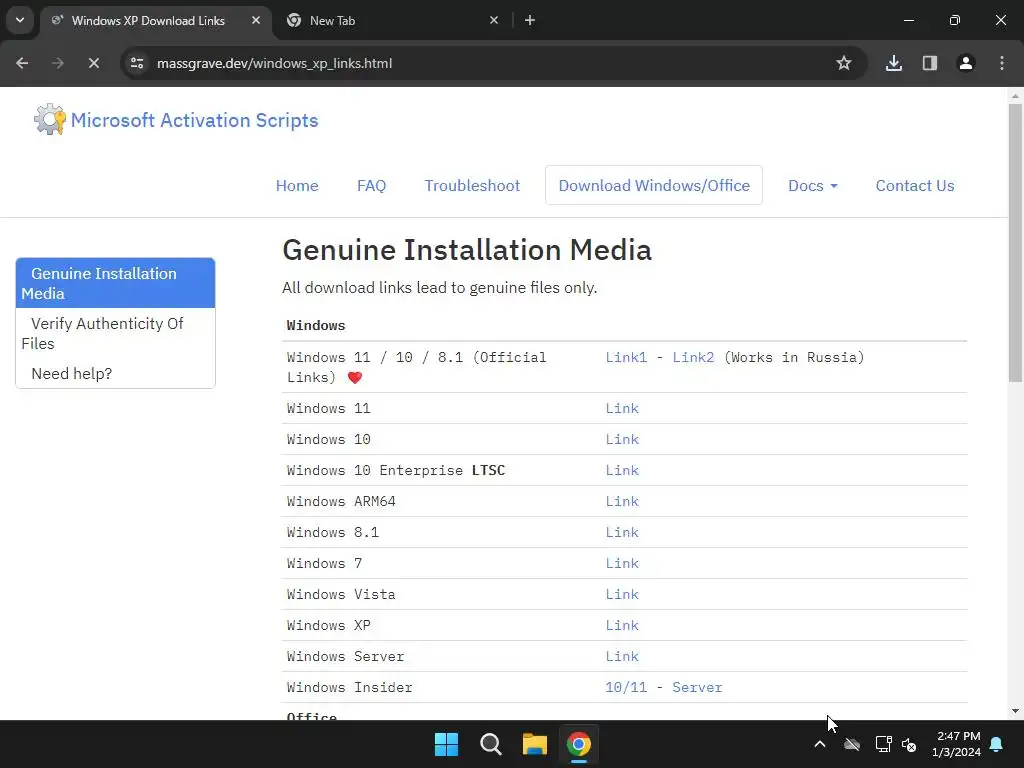Screen dimensions: 1024x768
Task: Click the Microsoft Activation Scripts gear logo
Action: point(50,120)
